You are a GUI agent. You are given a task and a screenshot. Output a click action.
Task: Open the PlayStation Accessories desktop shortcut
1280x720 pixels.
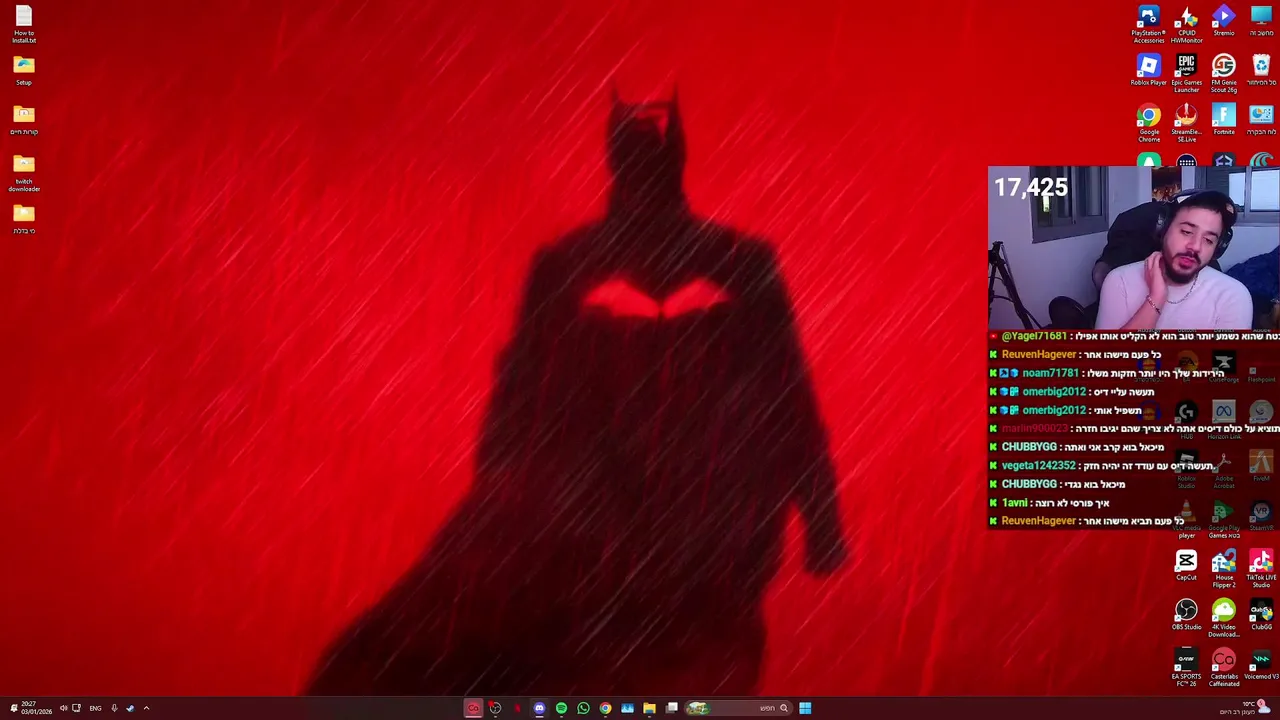coord(1148,25)
